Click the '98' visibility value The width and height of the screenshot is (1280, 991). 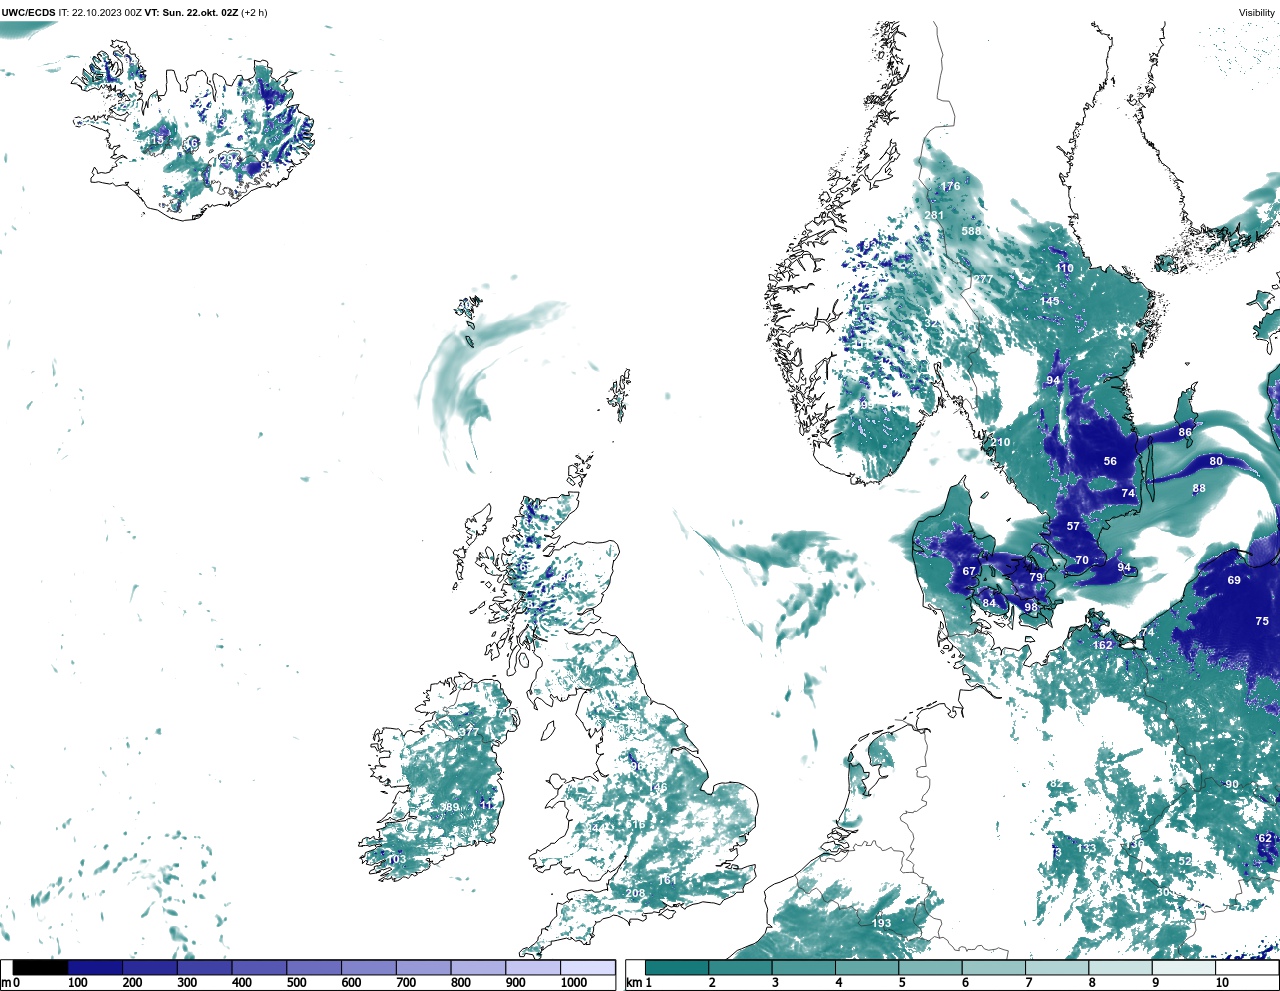coord(1031,607)
